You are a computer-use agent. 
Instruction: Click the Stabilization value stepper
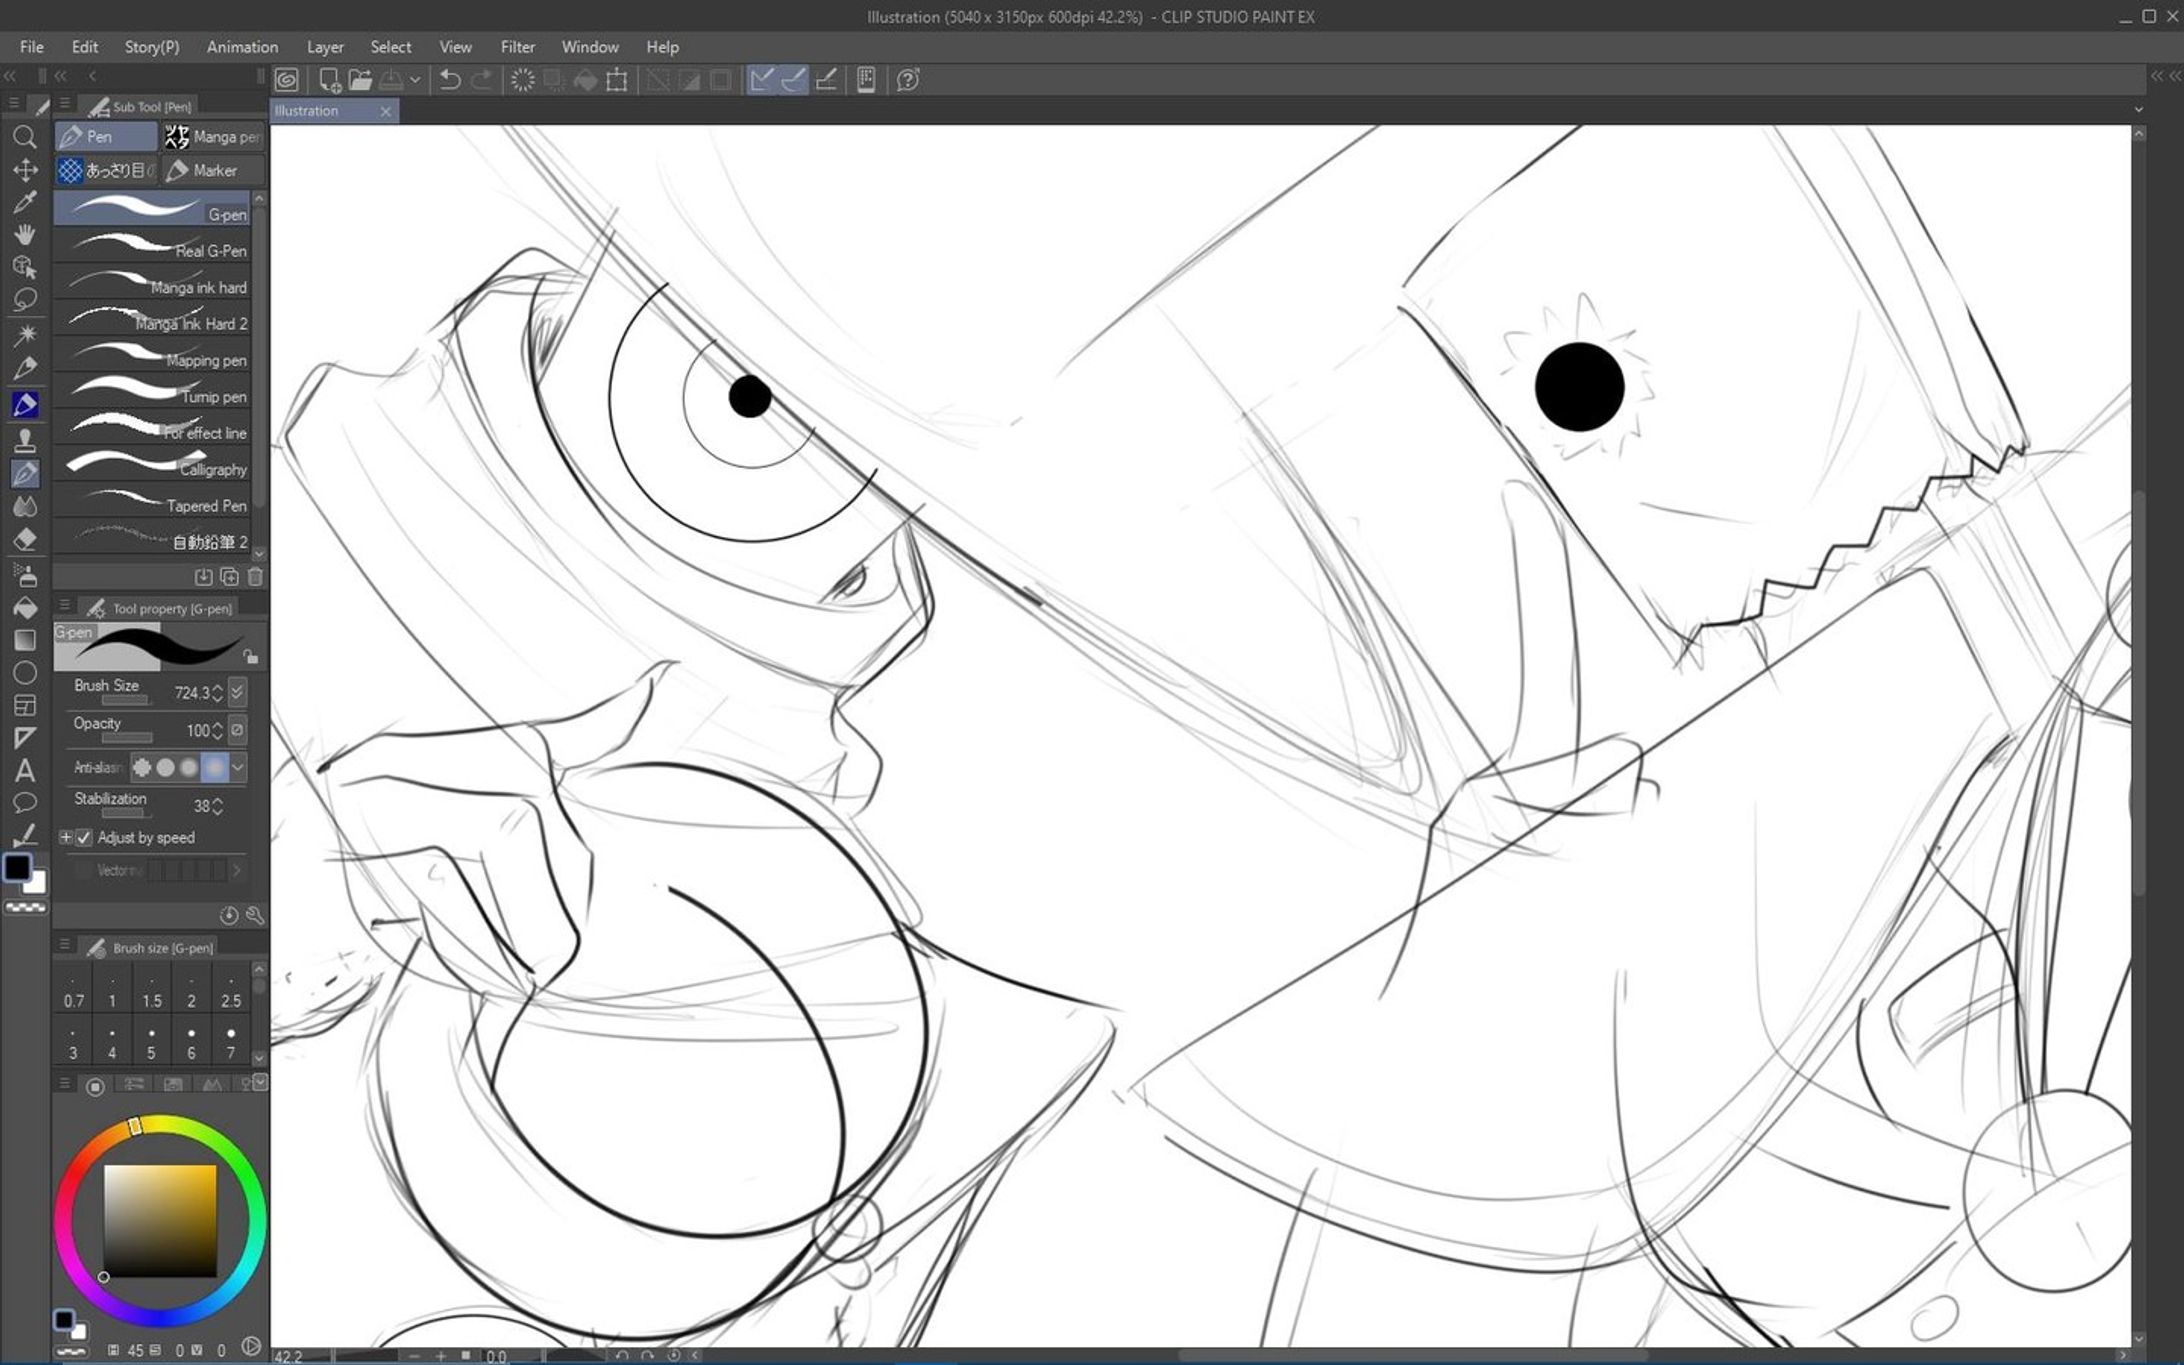(218, 806)
